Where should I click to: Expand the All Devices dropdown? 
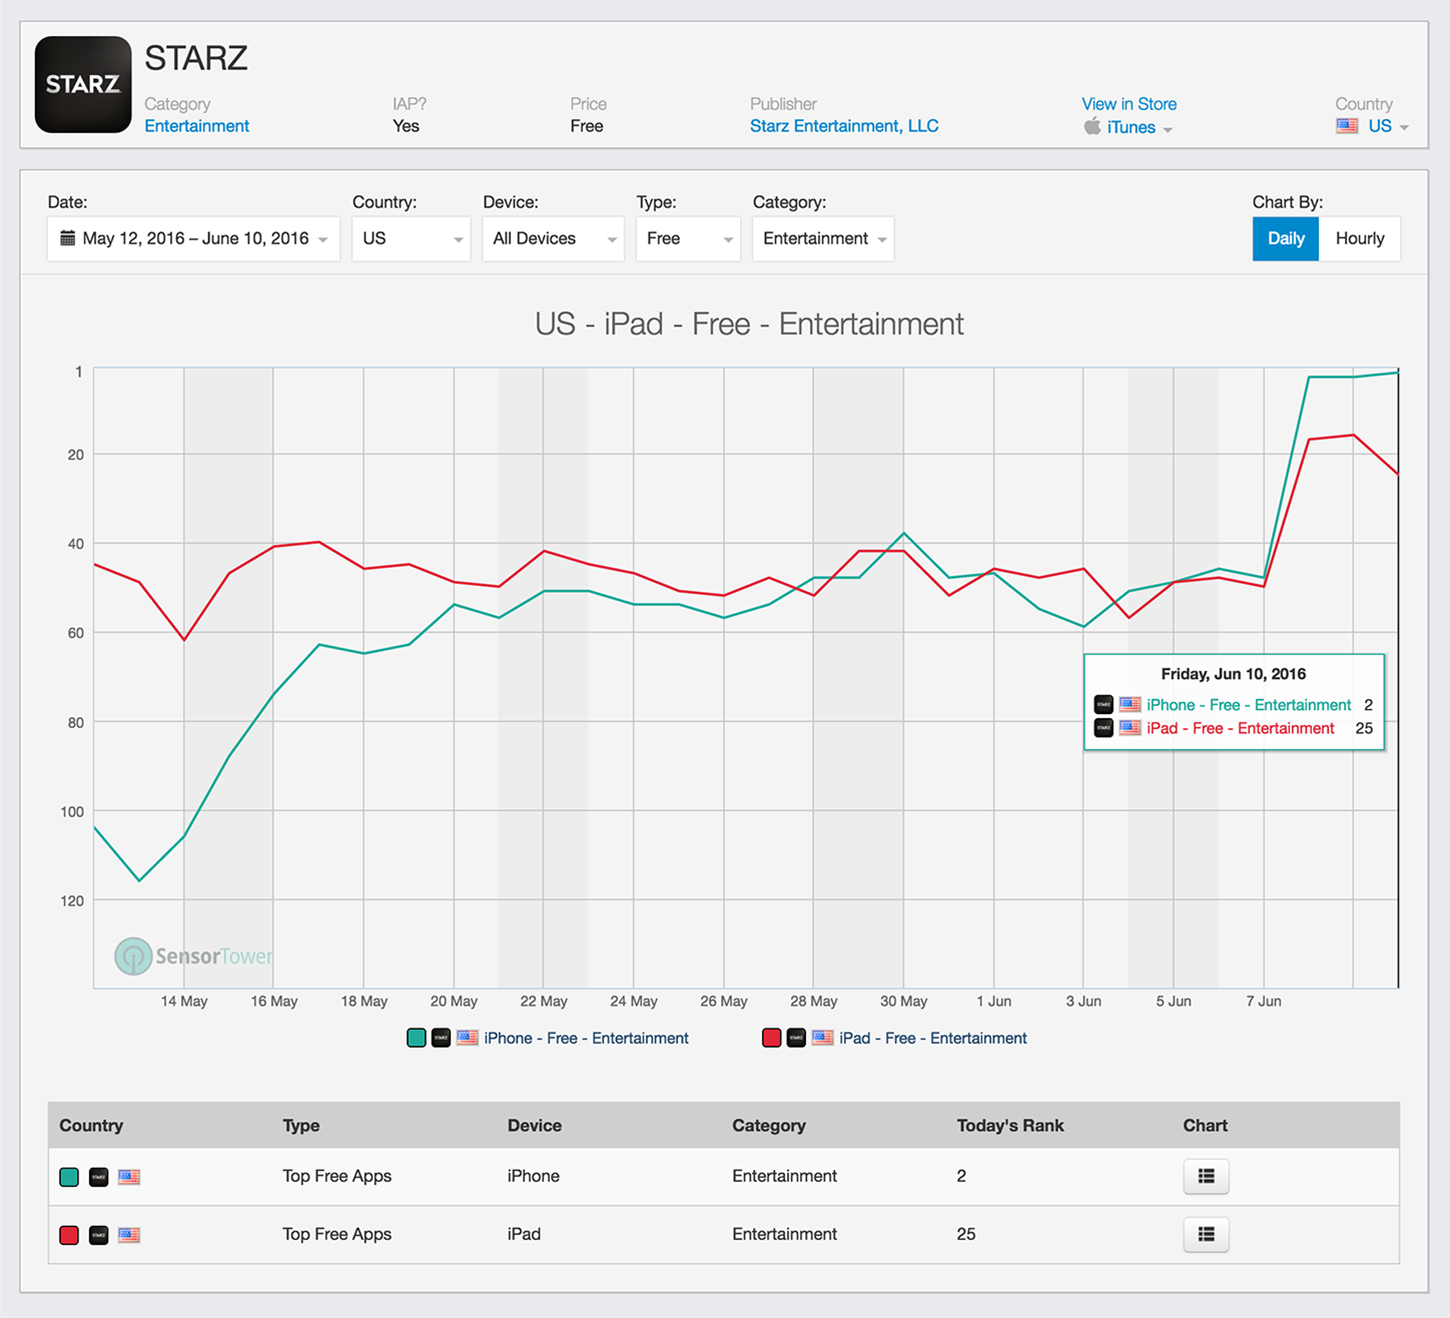click(553, 239)
